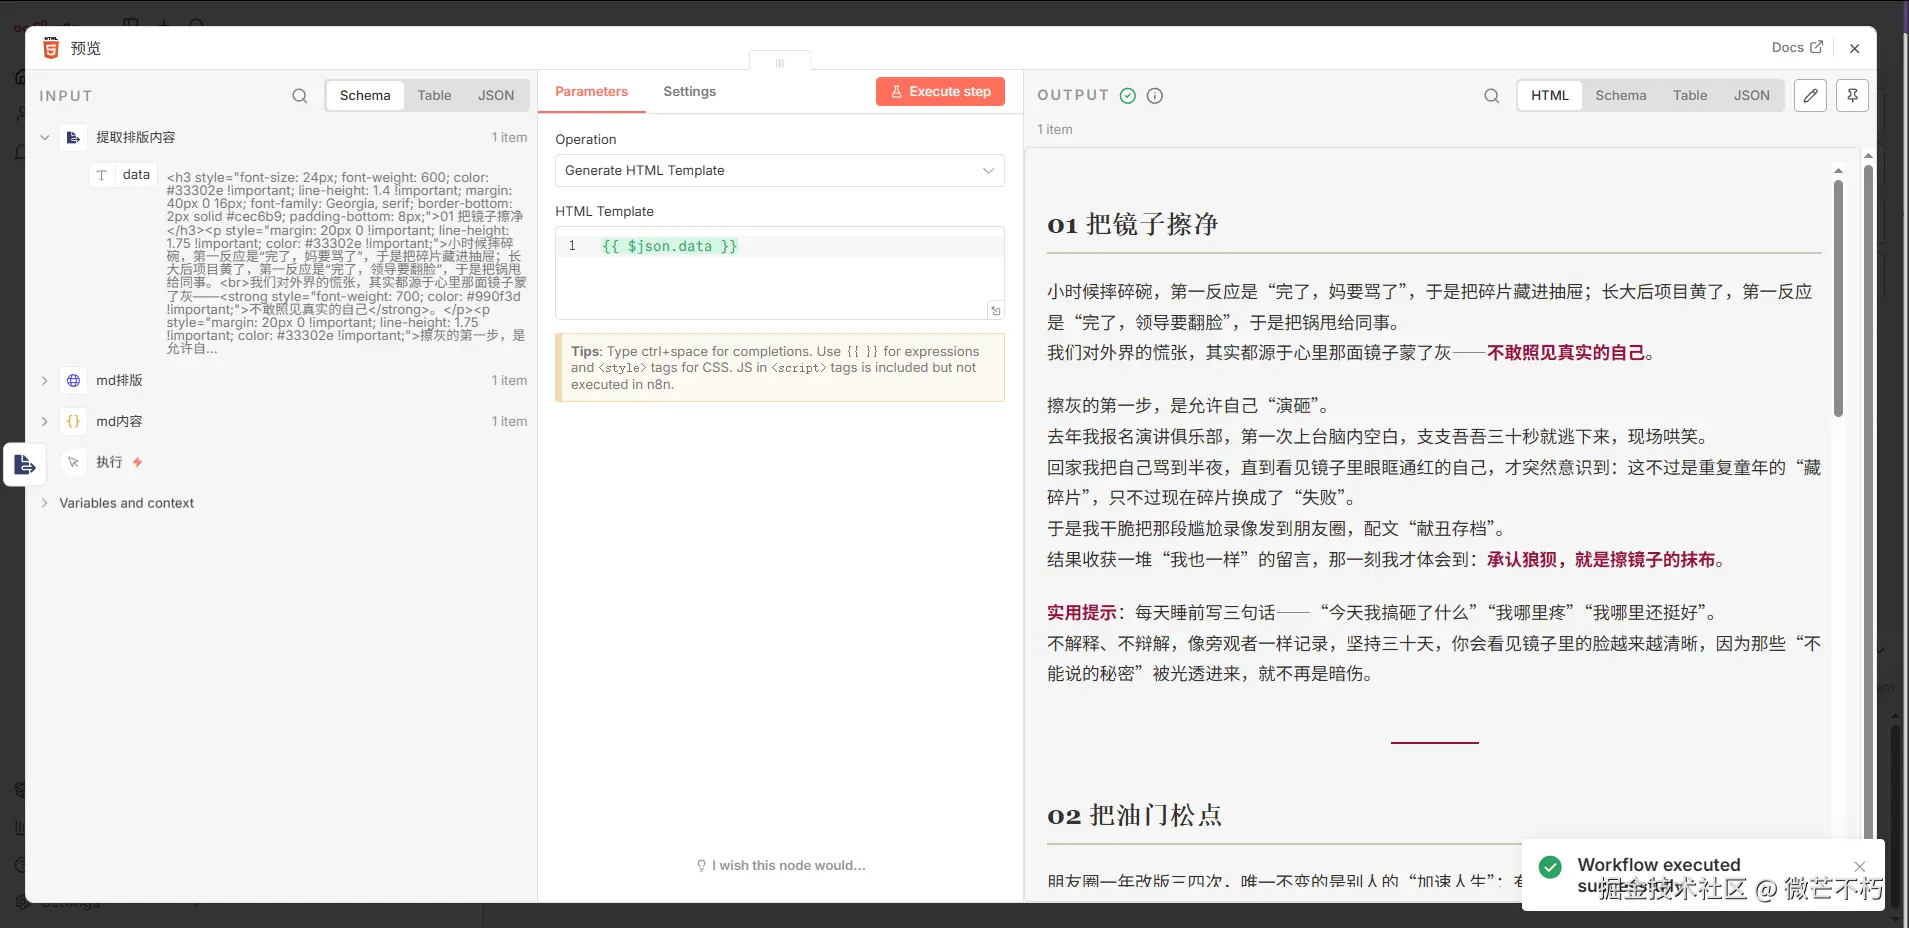Click the 不敢照见真实的自己 highlighted text
Screen dimensions: 1909x928
1566,353
